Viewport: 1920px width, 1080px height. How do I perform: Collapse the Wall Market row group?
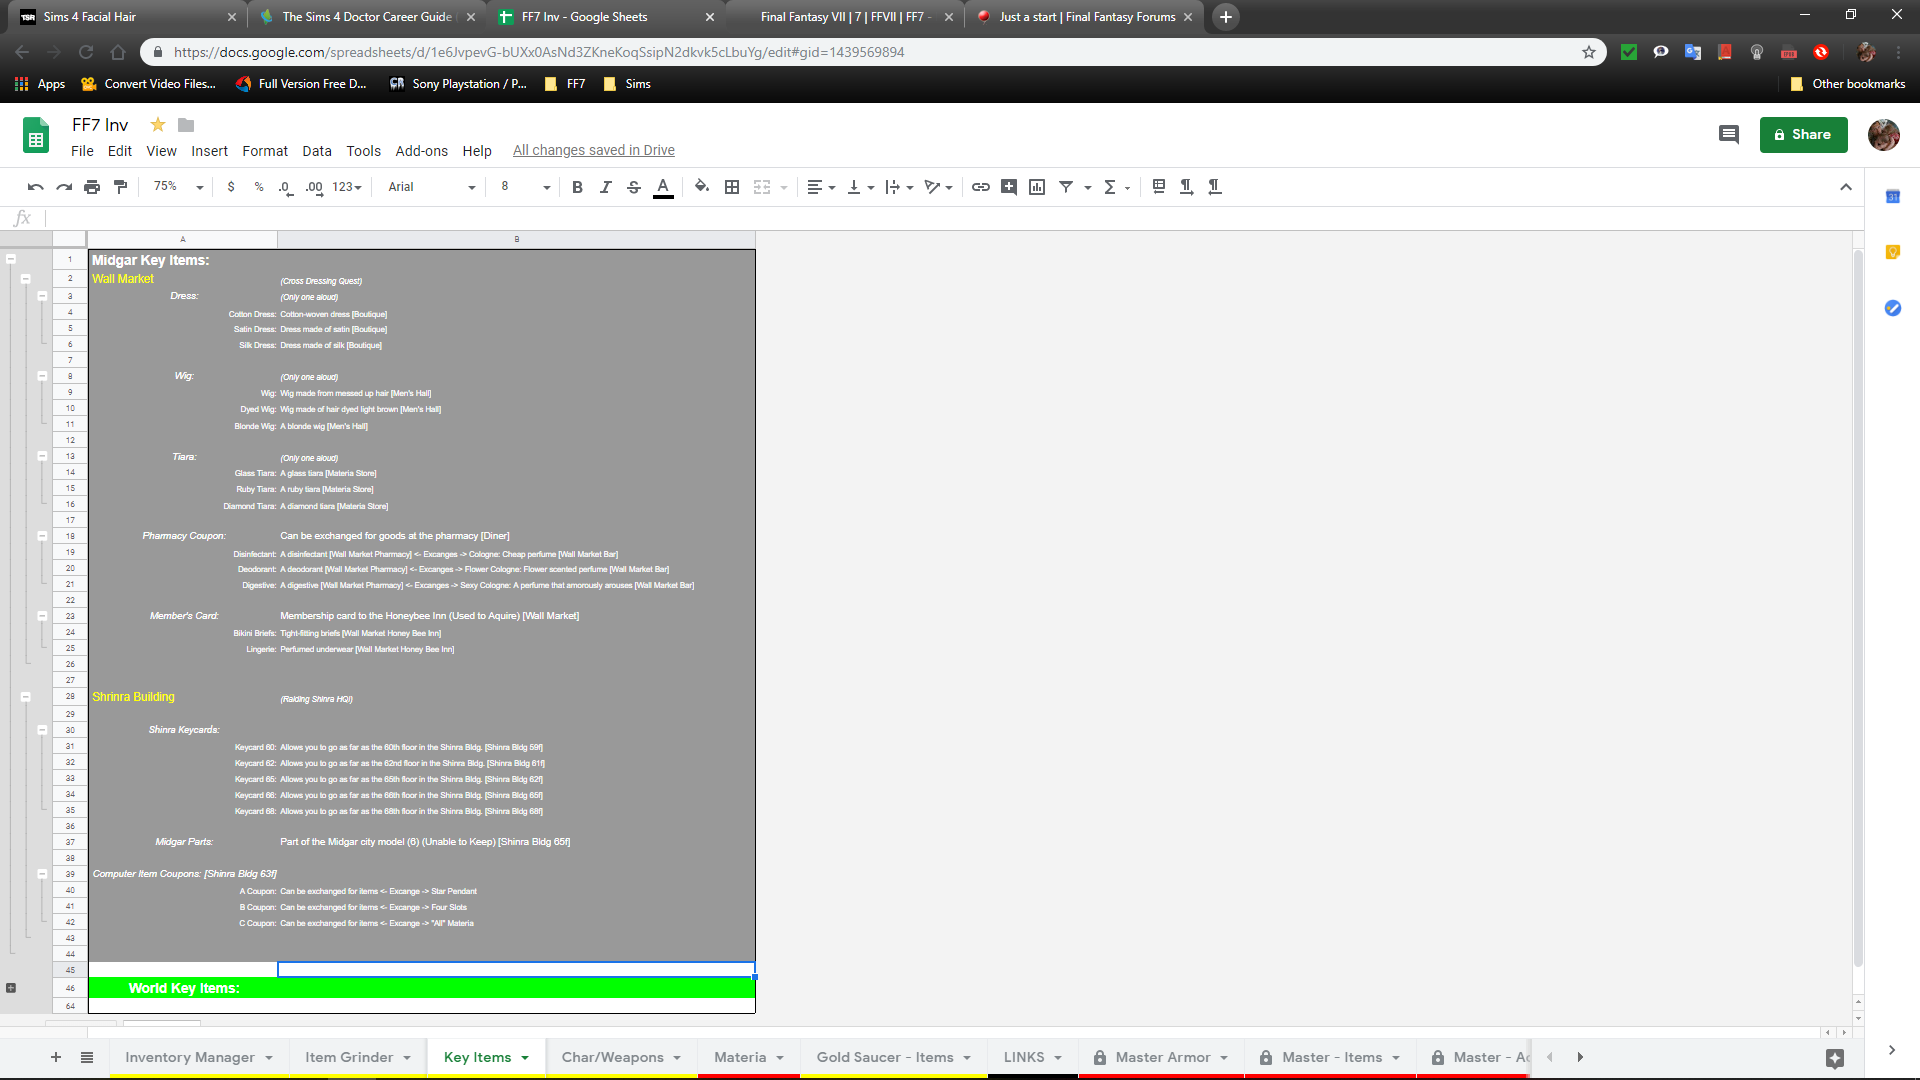[x=26, y=279]
